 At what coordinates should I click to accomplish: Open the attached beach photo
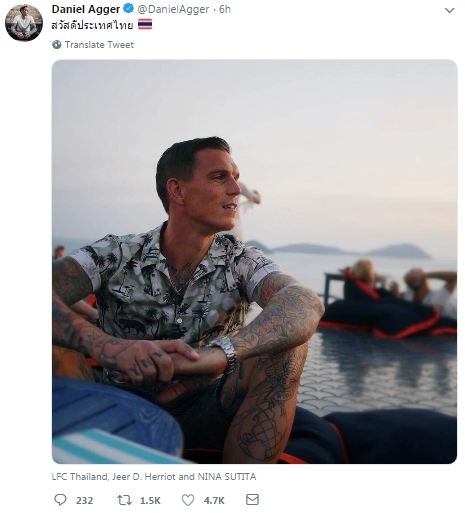pos(254,262)
